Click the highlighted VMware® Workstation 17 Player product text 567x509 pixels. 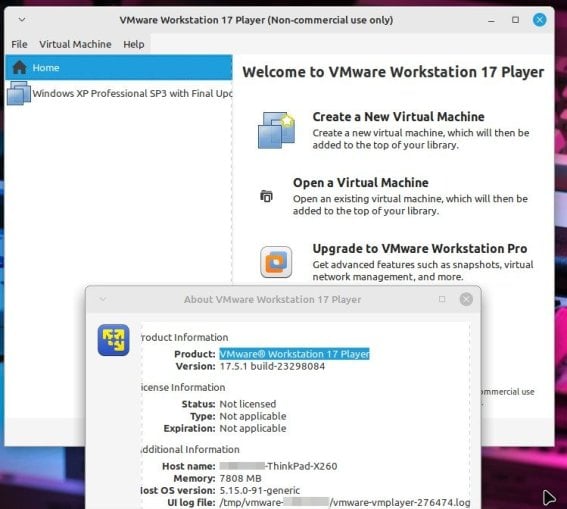pyautogui.click(x=294, y=354)
